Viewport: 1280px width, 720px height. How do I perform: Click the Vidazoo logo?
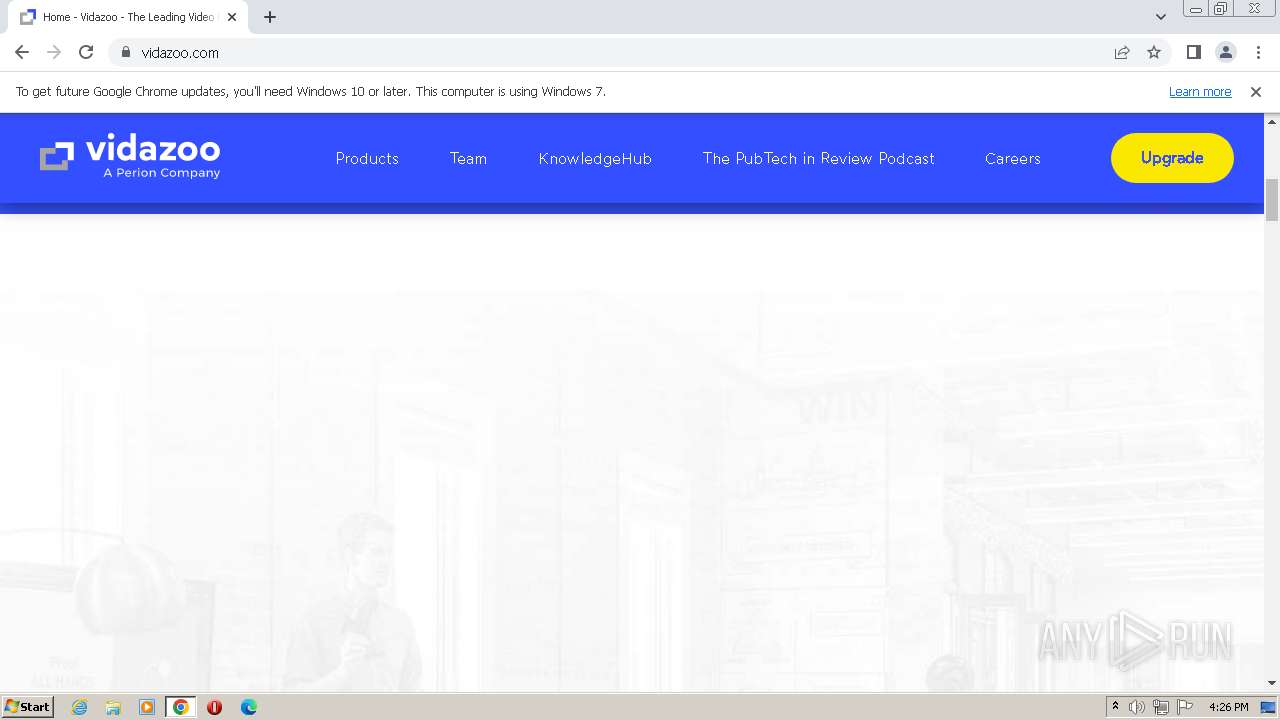[x=130, y=158]
